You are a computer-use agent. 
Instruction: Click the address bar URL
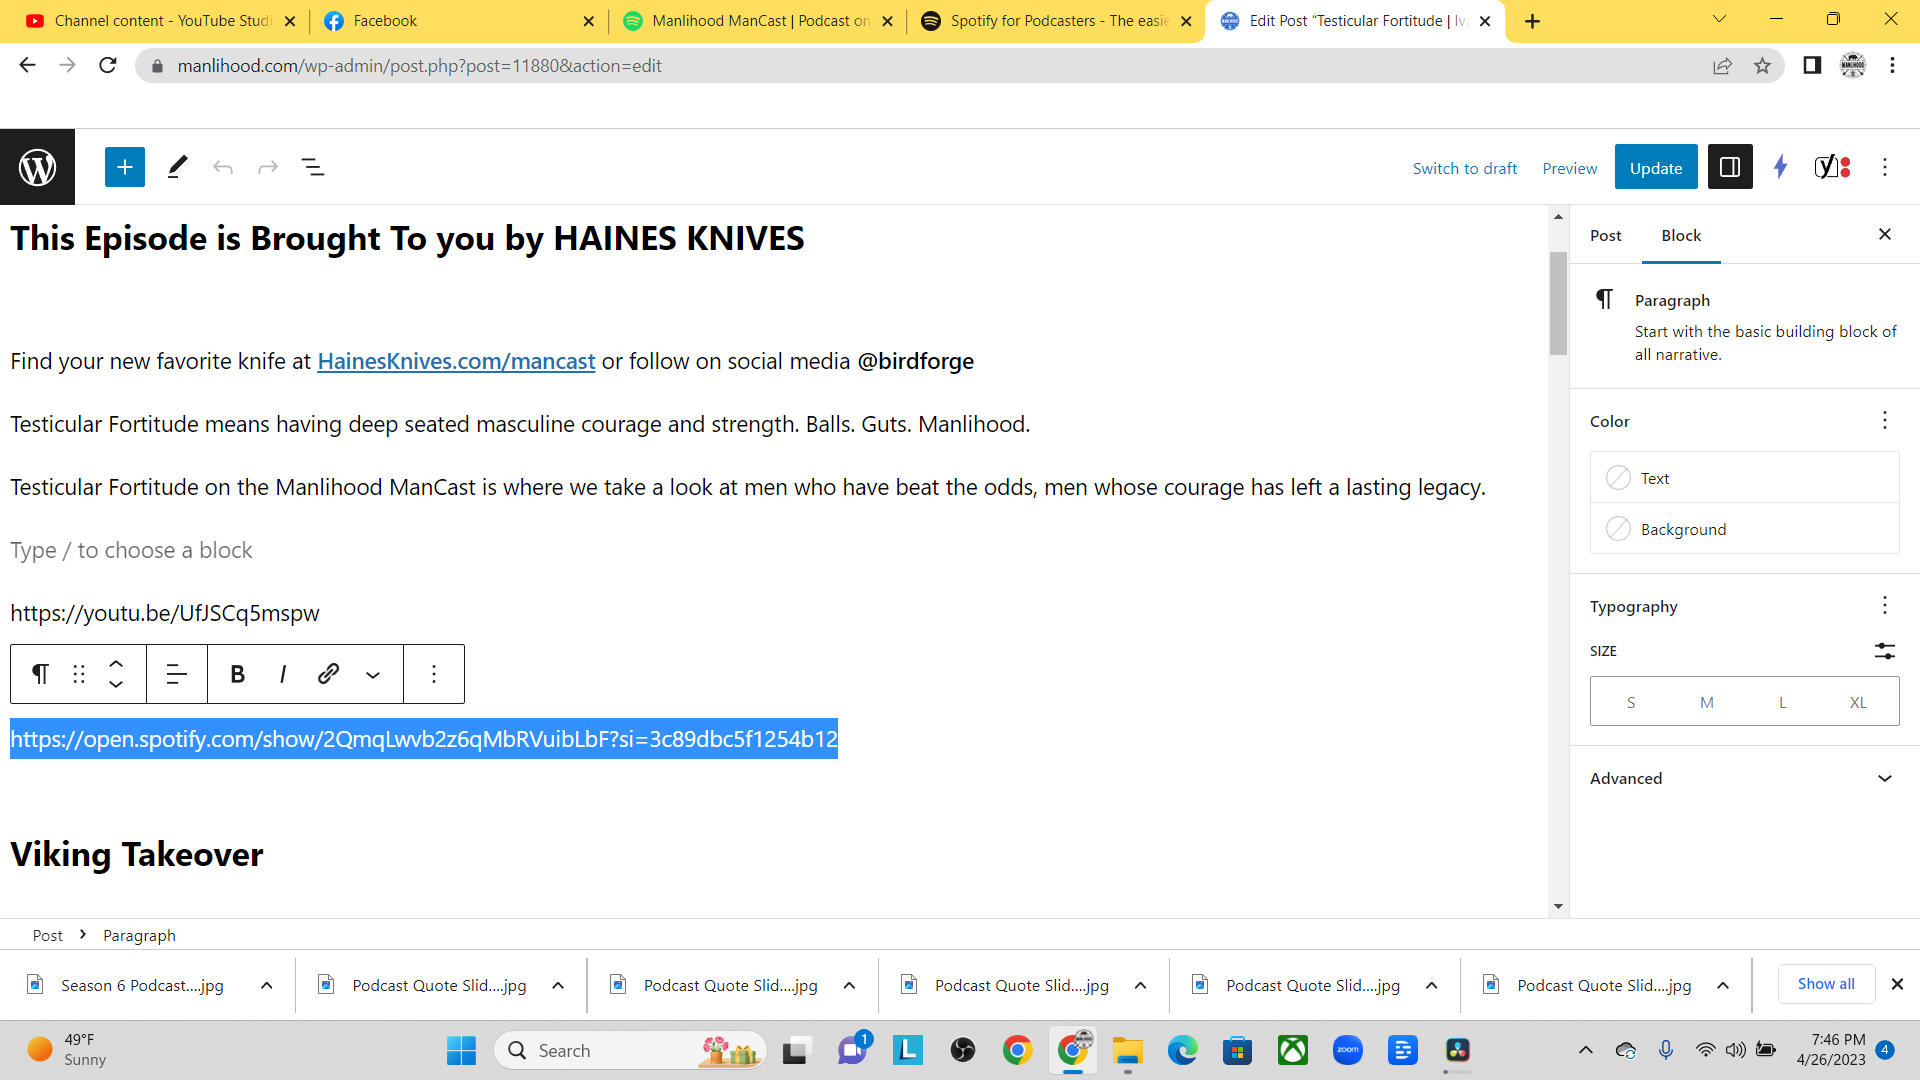[x=419, y=66]
